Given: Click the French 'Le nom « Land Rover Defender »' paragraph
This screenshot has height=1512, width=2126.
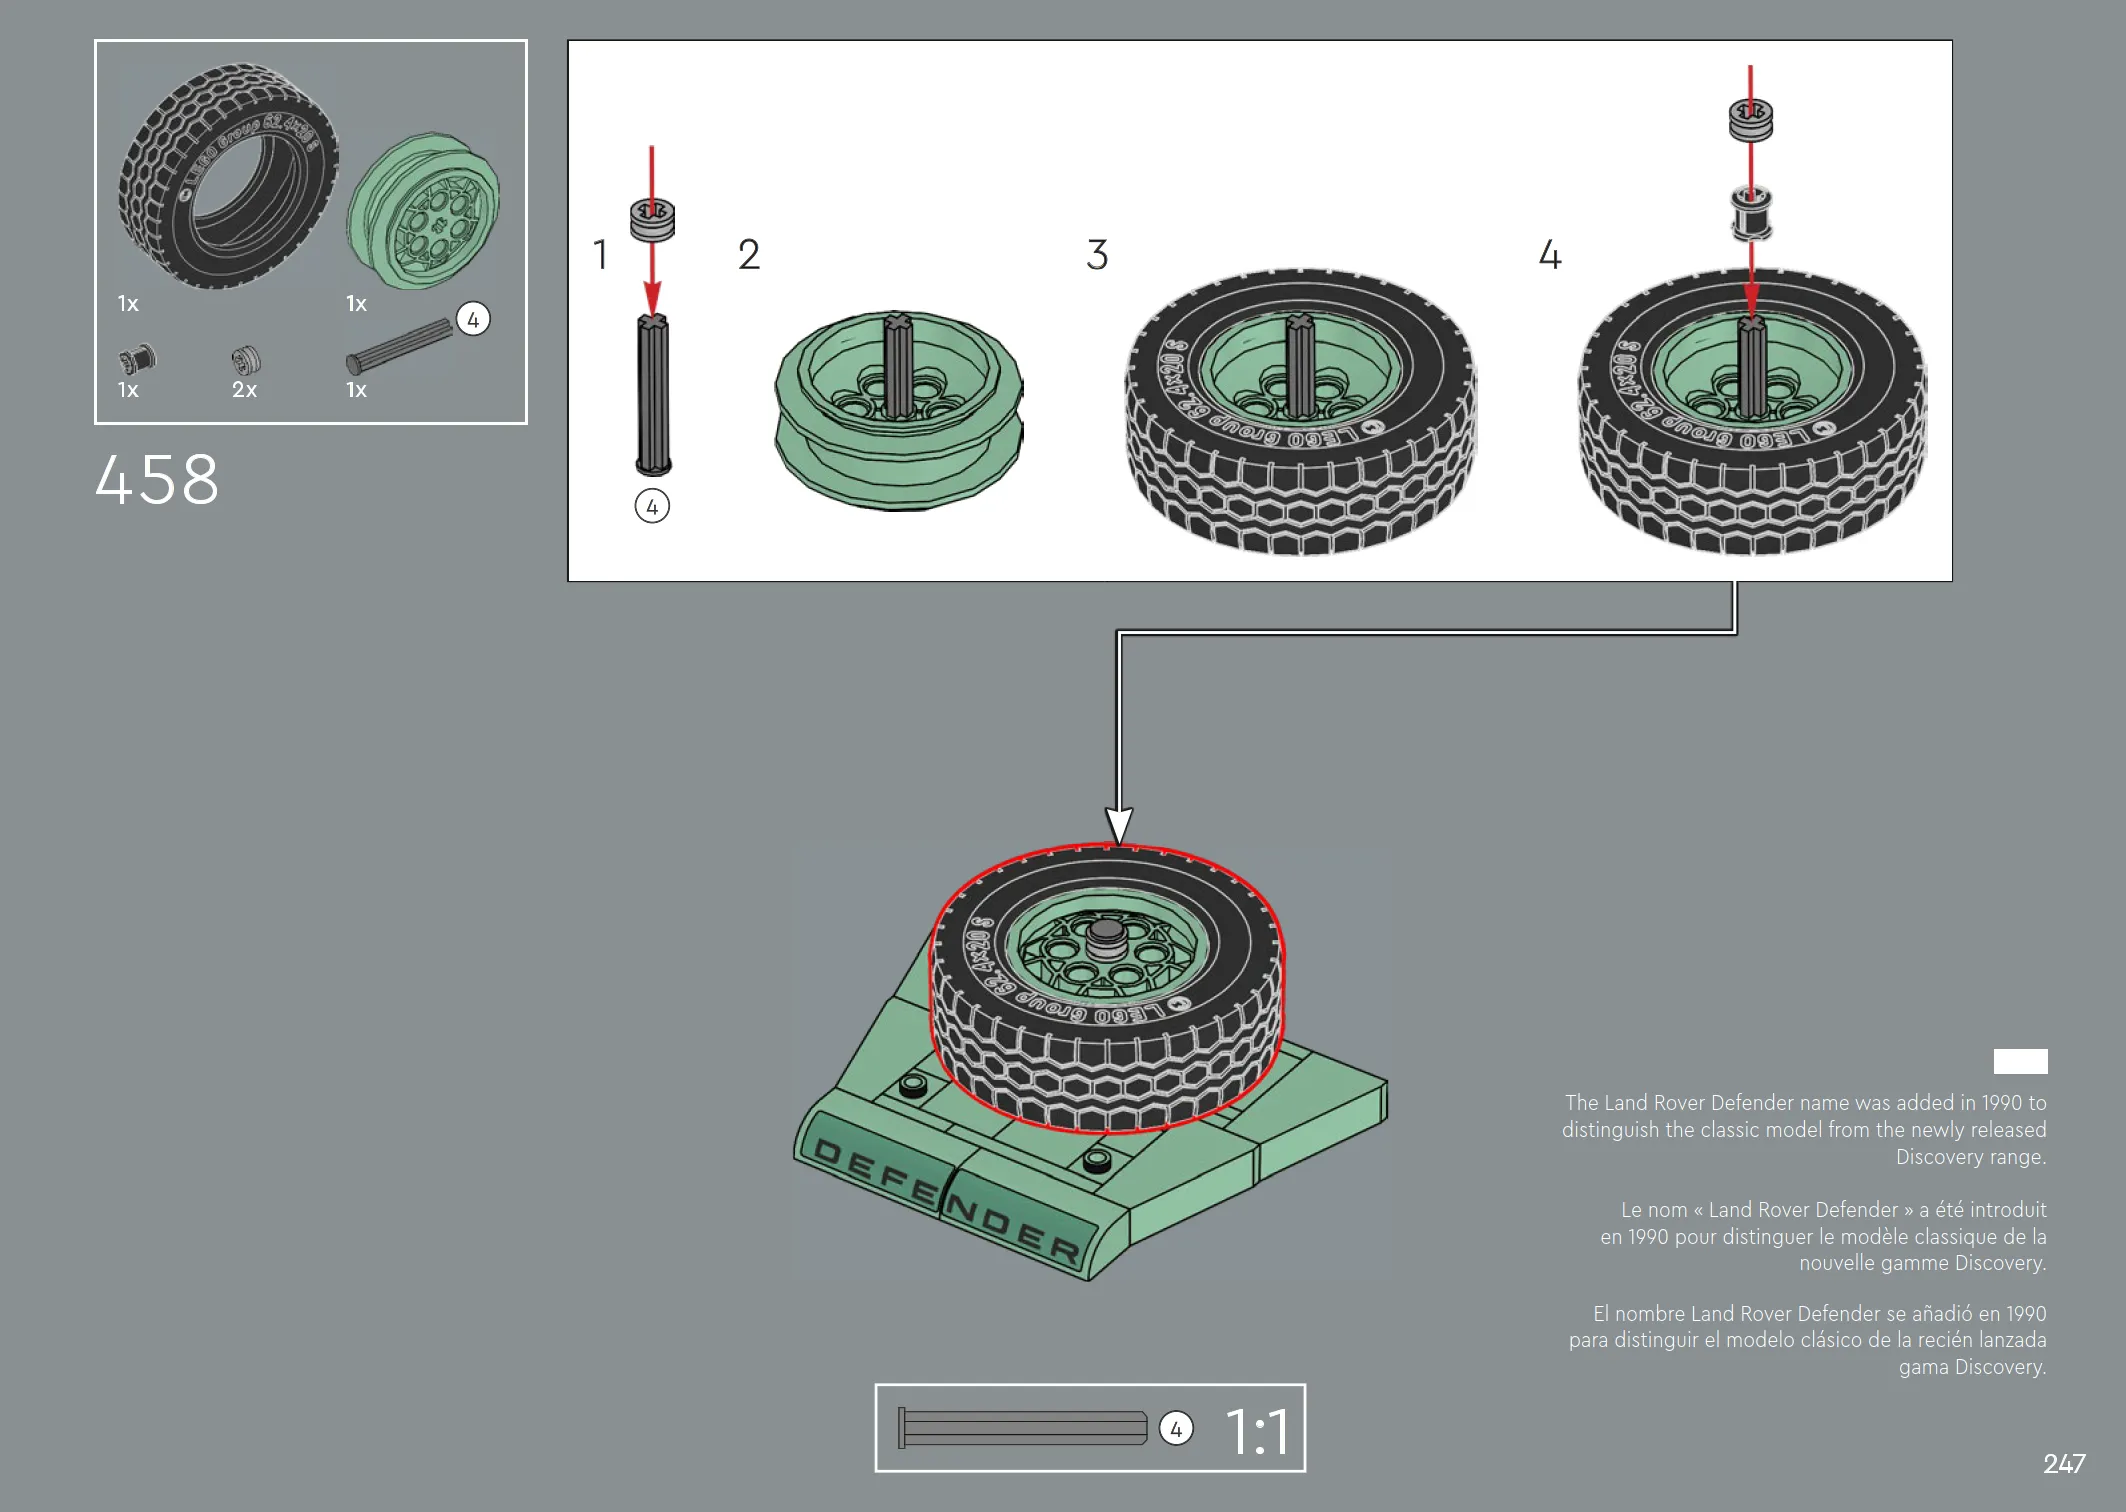Looking at the screenshot, I should (1823, 1236).
